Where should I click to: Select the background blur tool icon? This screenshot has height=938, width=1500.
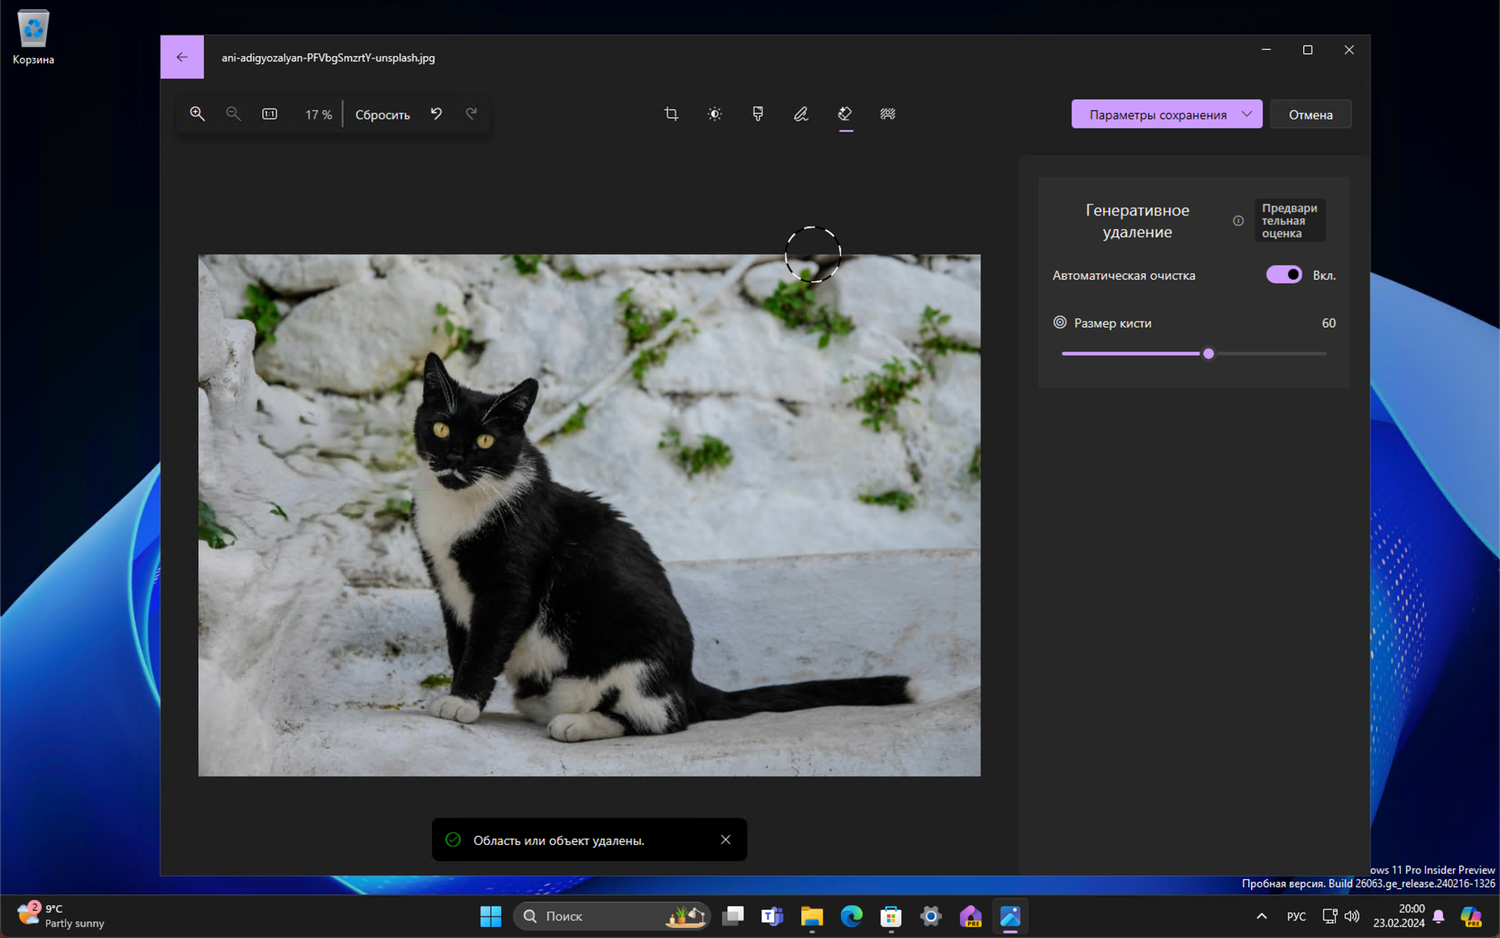pos(887,114)
